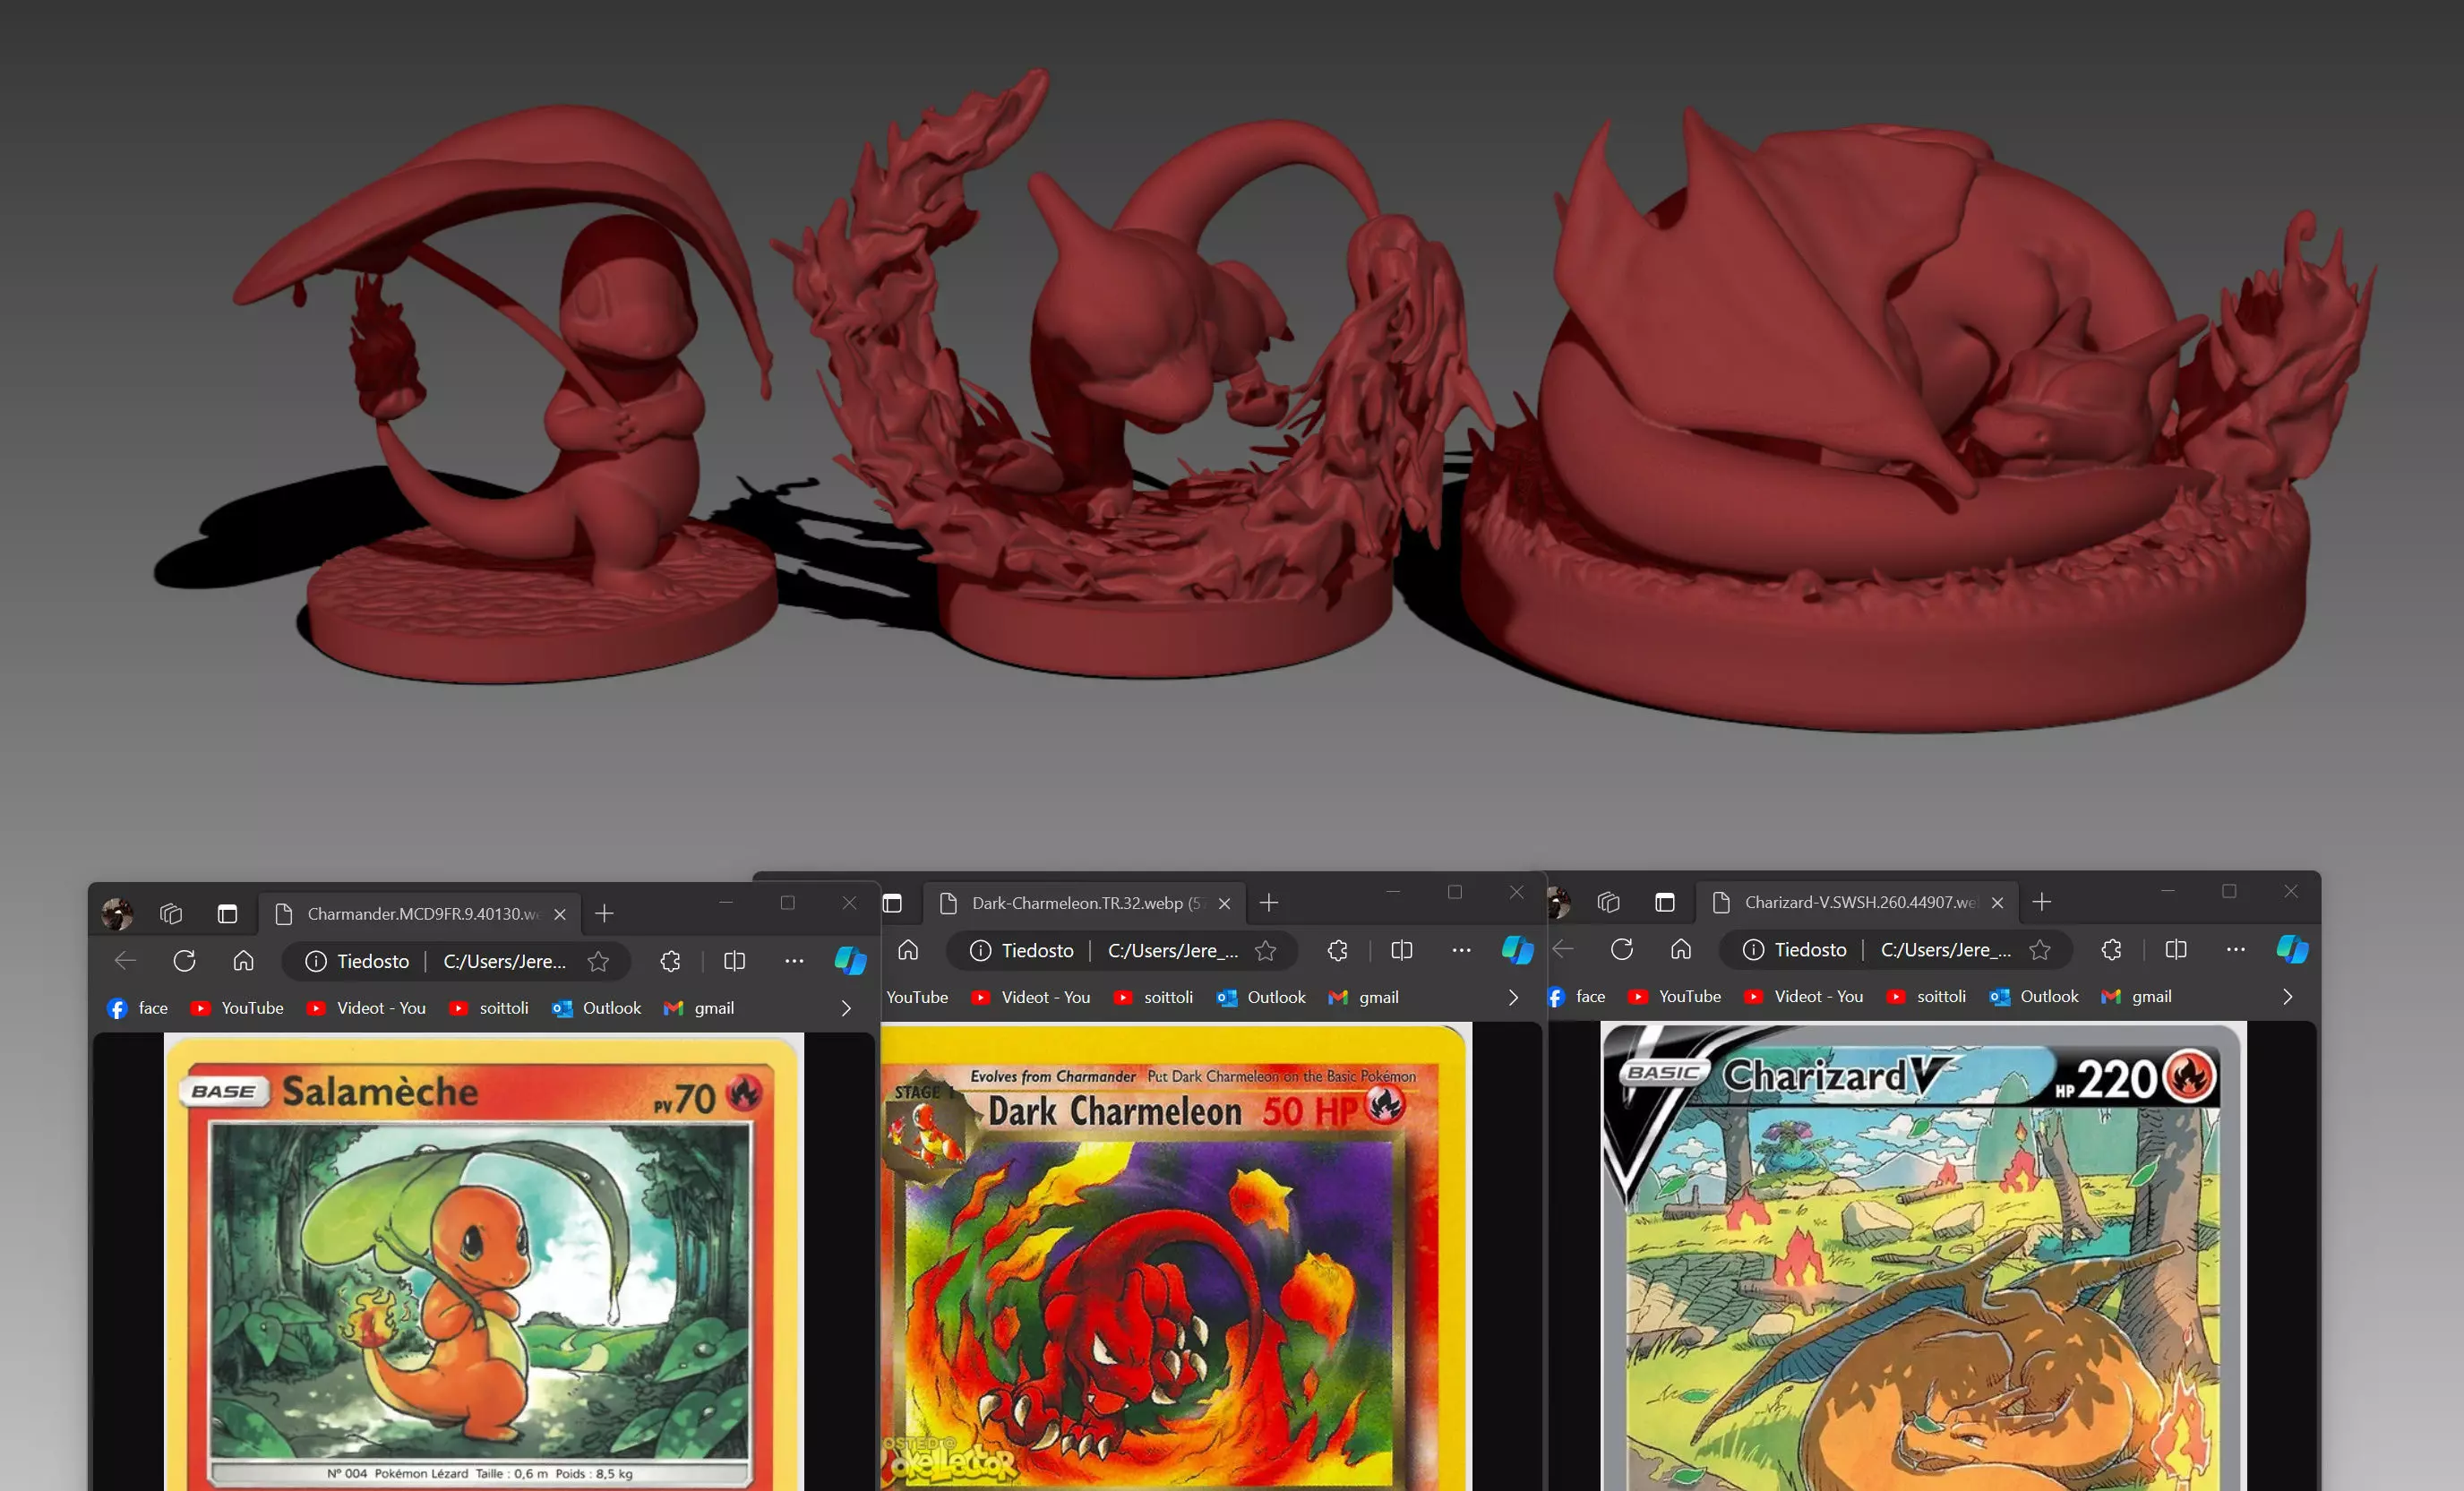The image size is (2464, 1491).
Task: Toggle split screen icon in Dark-Charmeleon window
Action: [x=1401, y=950]
